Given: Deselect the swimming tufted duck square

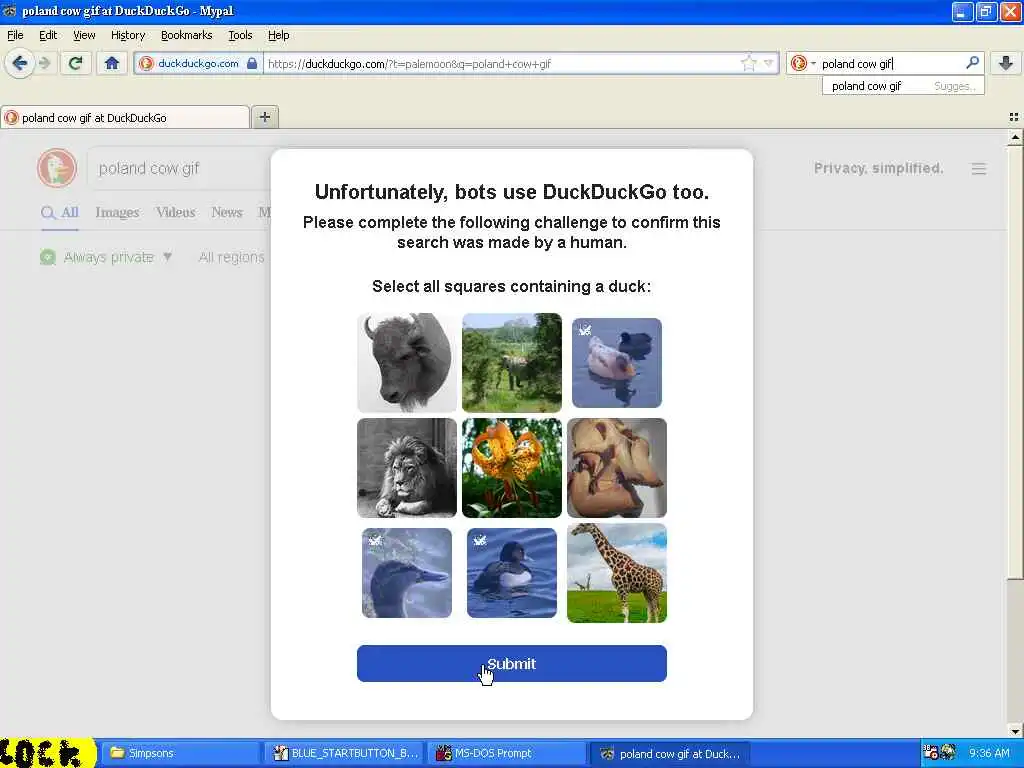Looking at the screenshot, I should click(512, 573).
